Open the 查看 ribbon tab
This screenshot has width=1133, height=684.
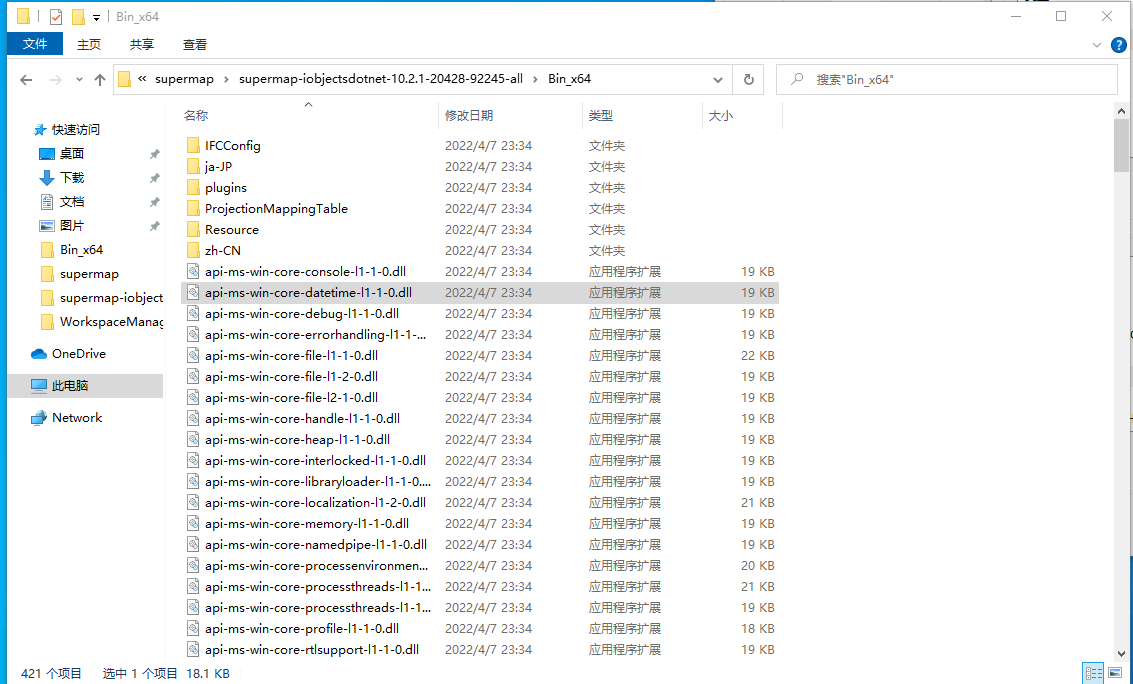(195, 44)
